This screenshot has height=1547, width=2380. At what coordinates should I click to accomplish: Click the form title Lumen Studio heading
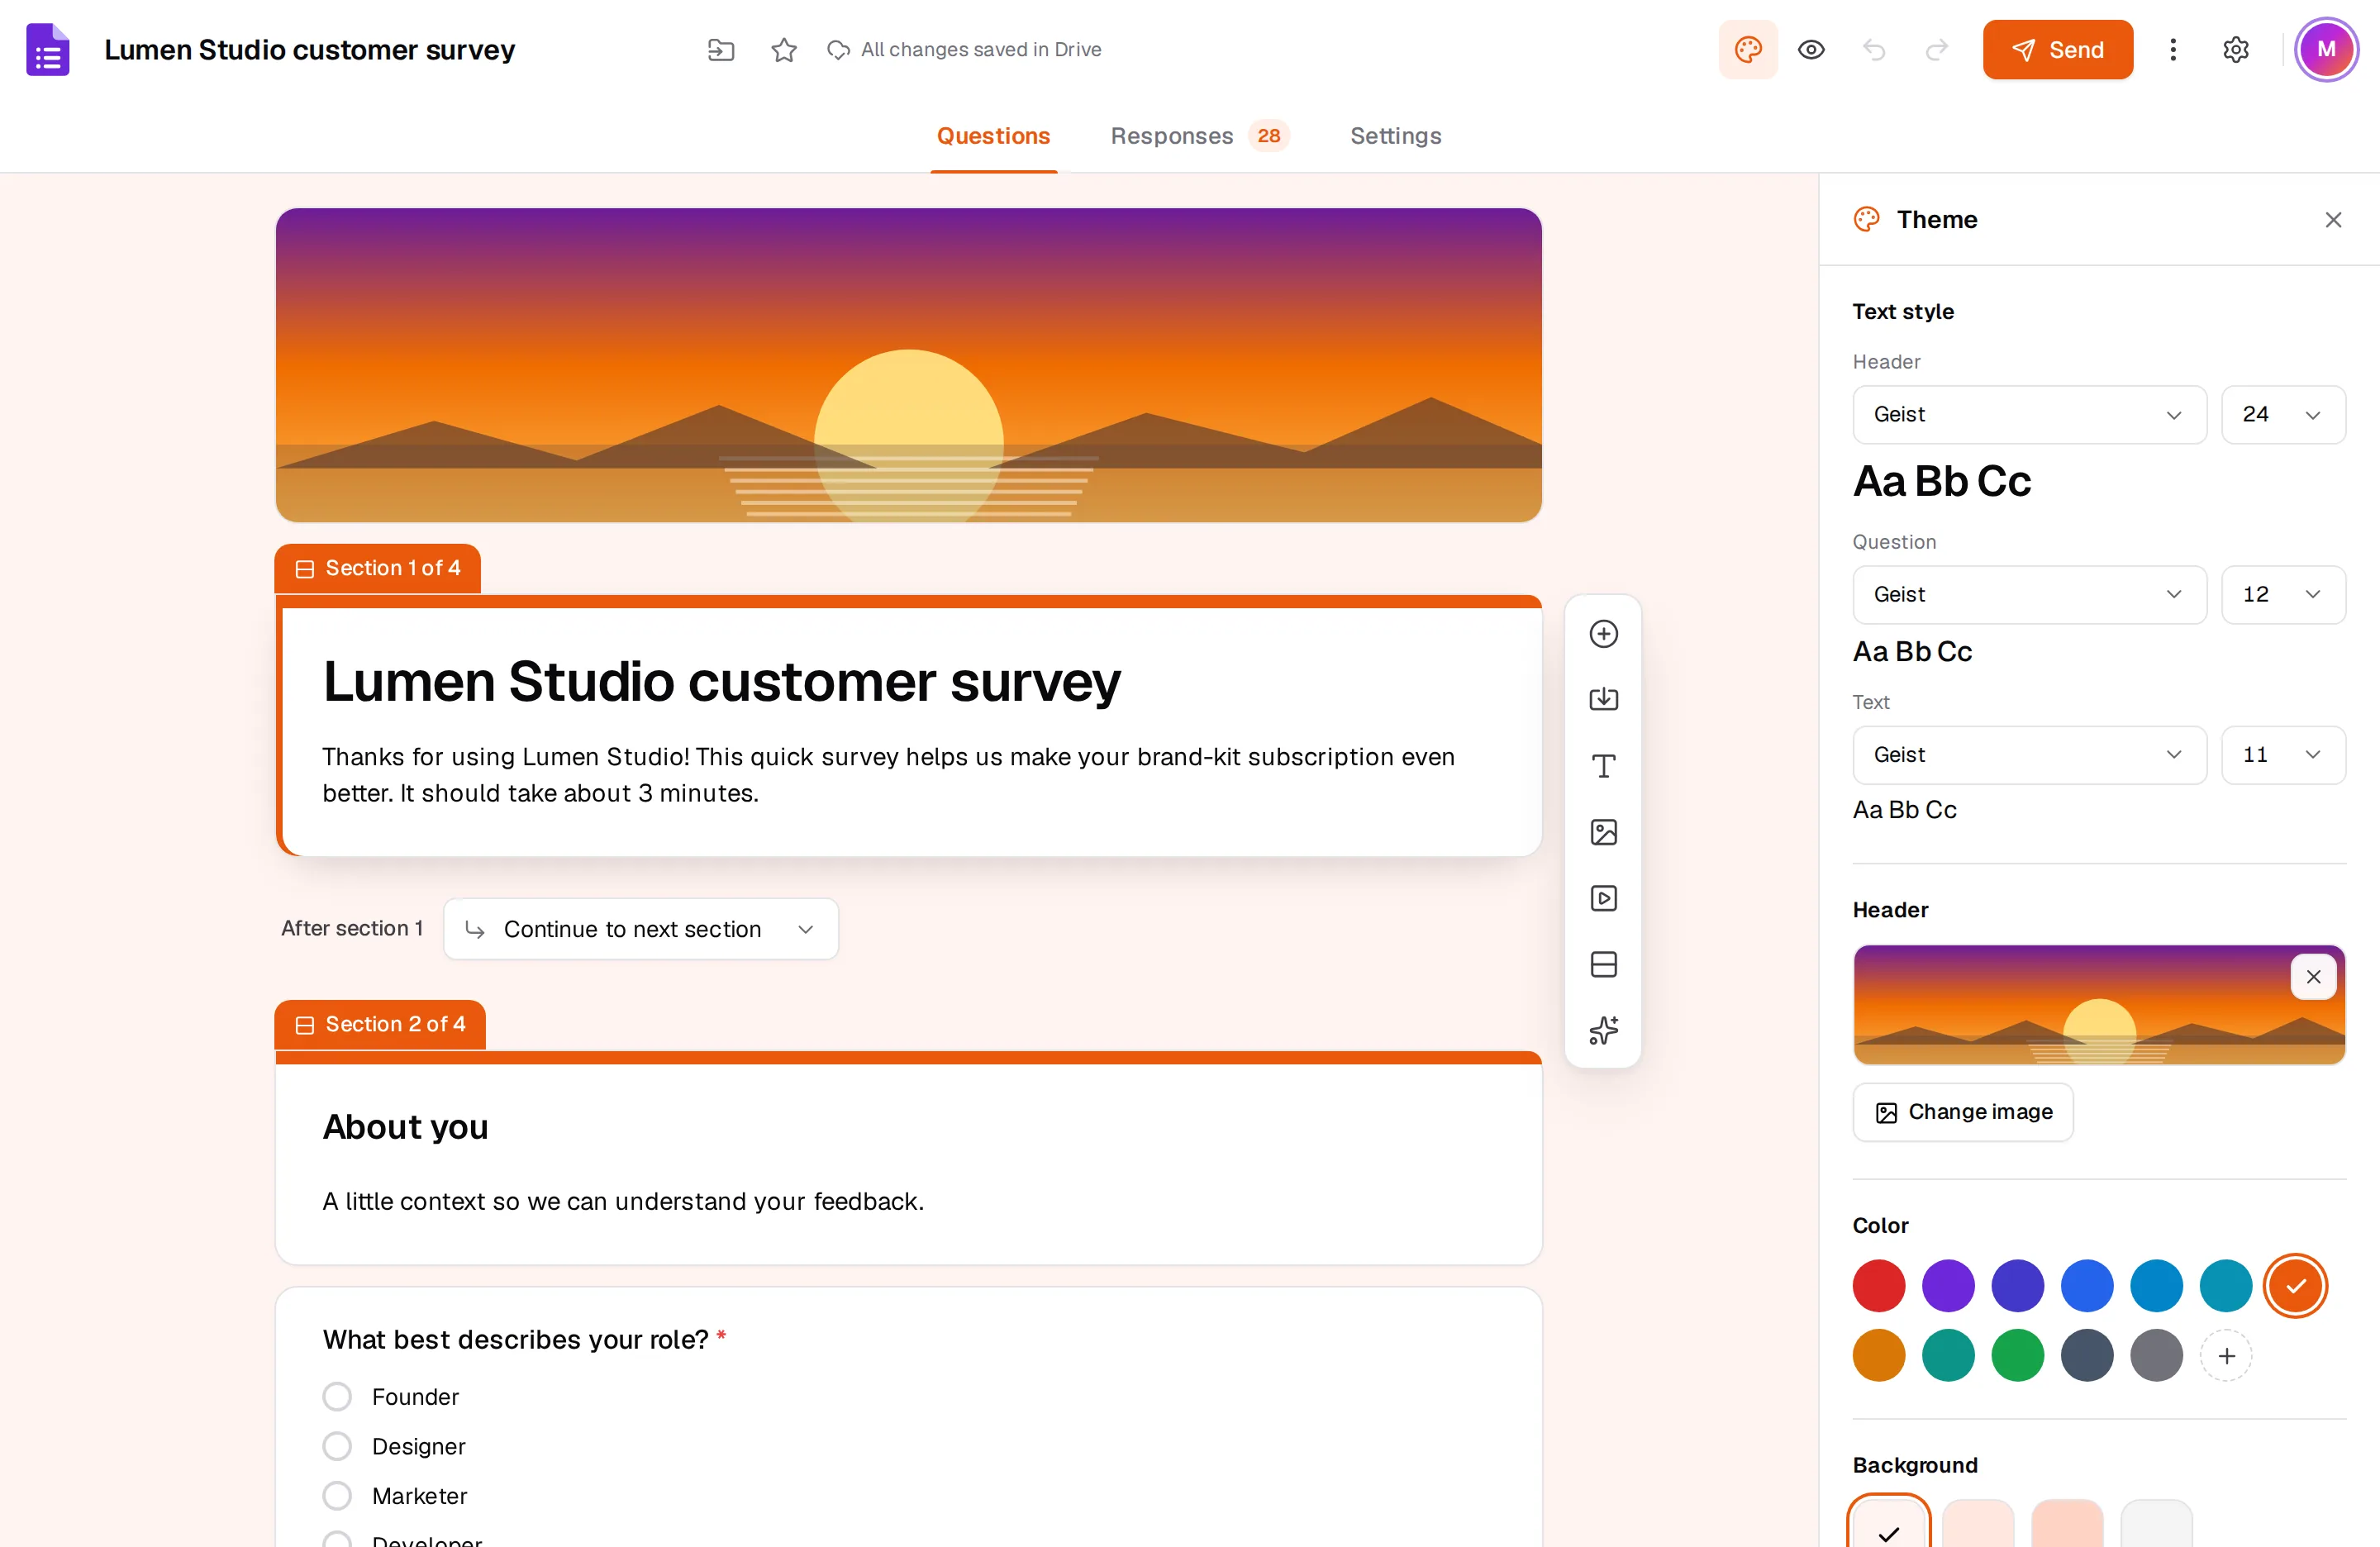tap(721, 681)
